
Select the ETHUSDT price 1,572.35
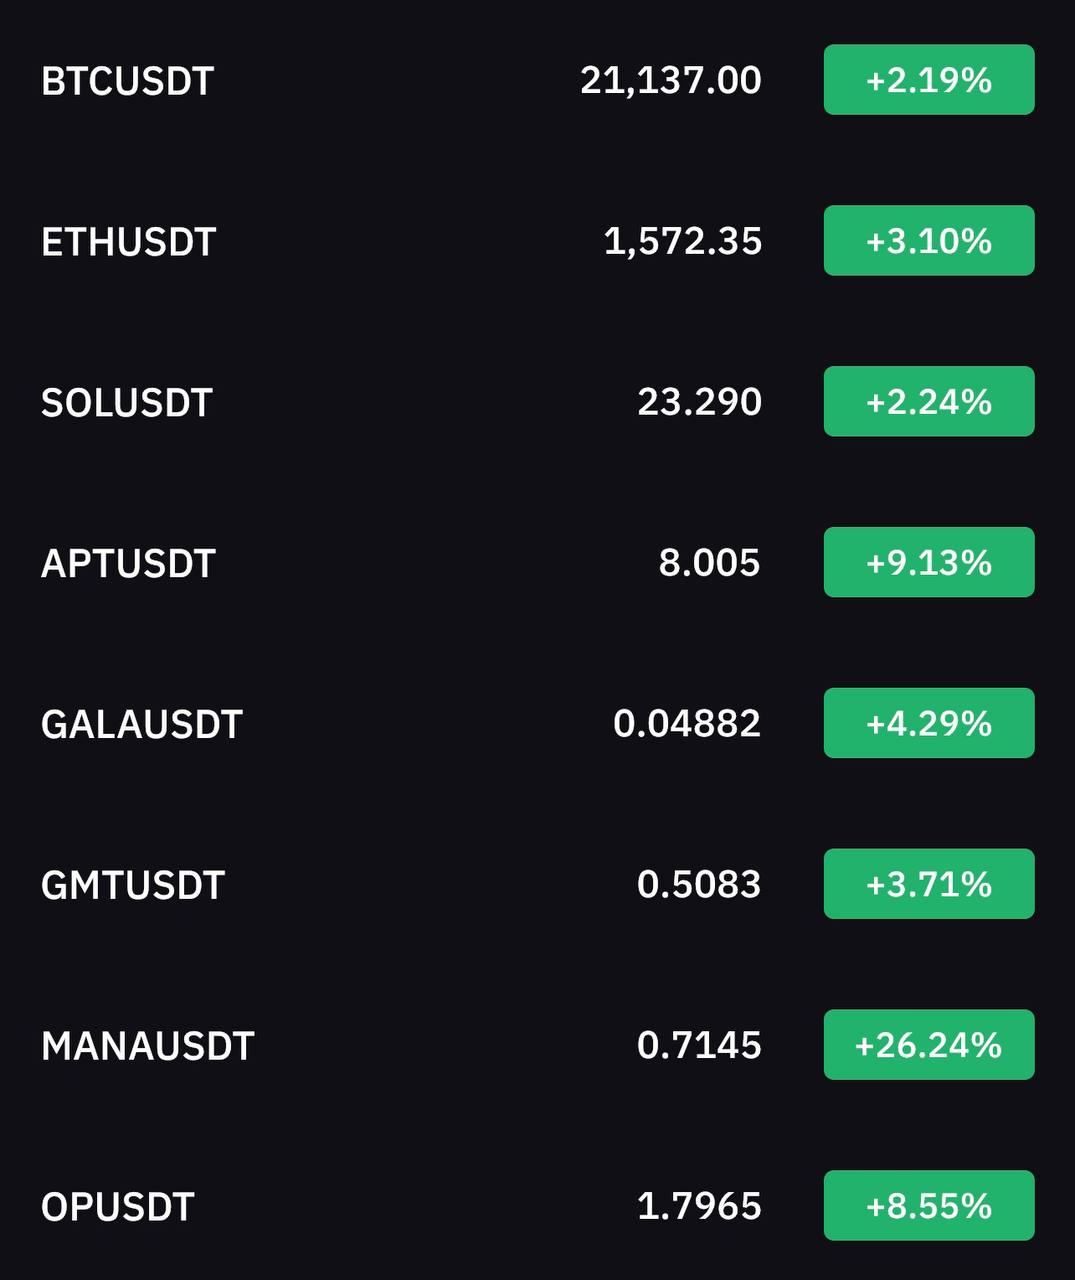pos(682,241)
